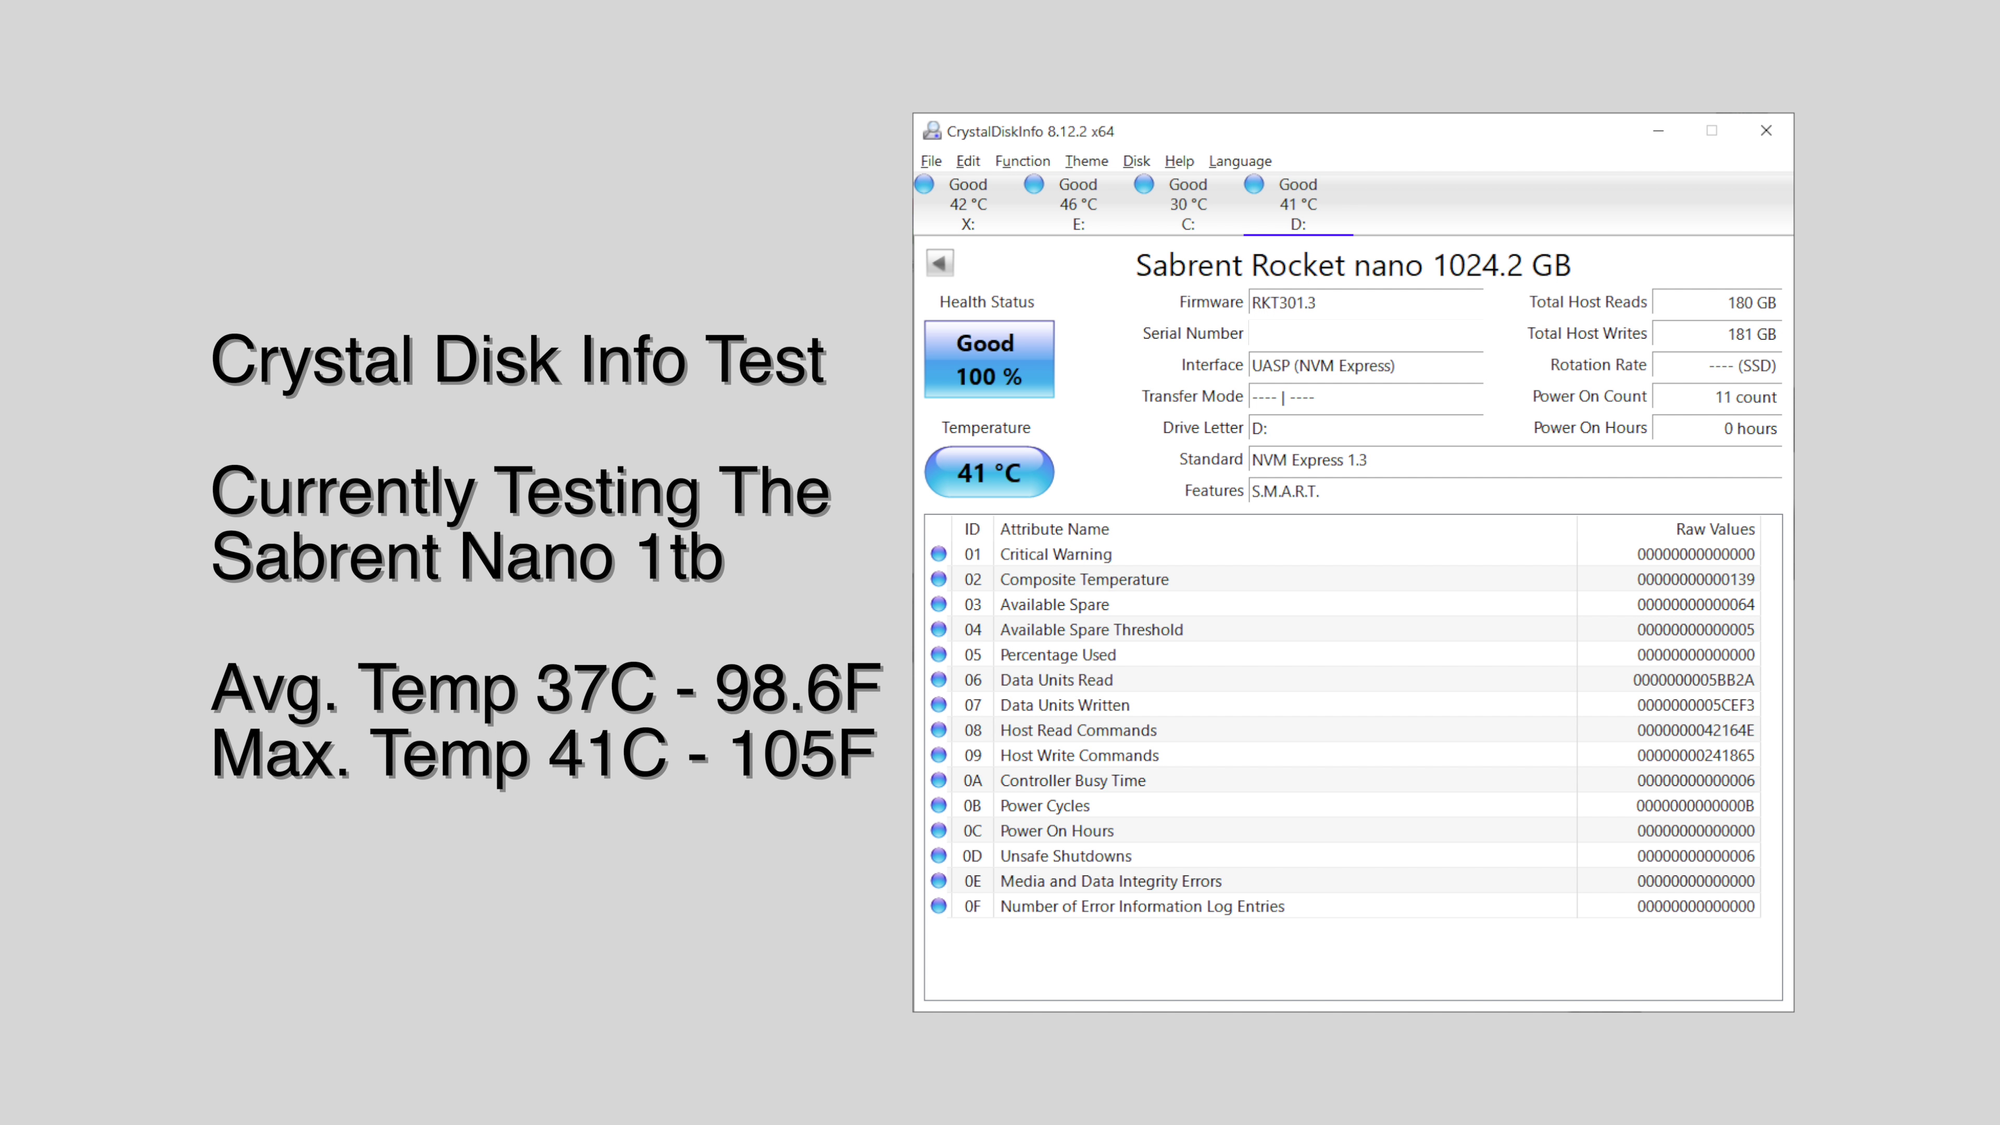Click the 41 °C temperature button
Viewport: 2000px width, 1125px height.
click(x=989, y=472)
